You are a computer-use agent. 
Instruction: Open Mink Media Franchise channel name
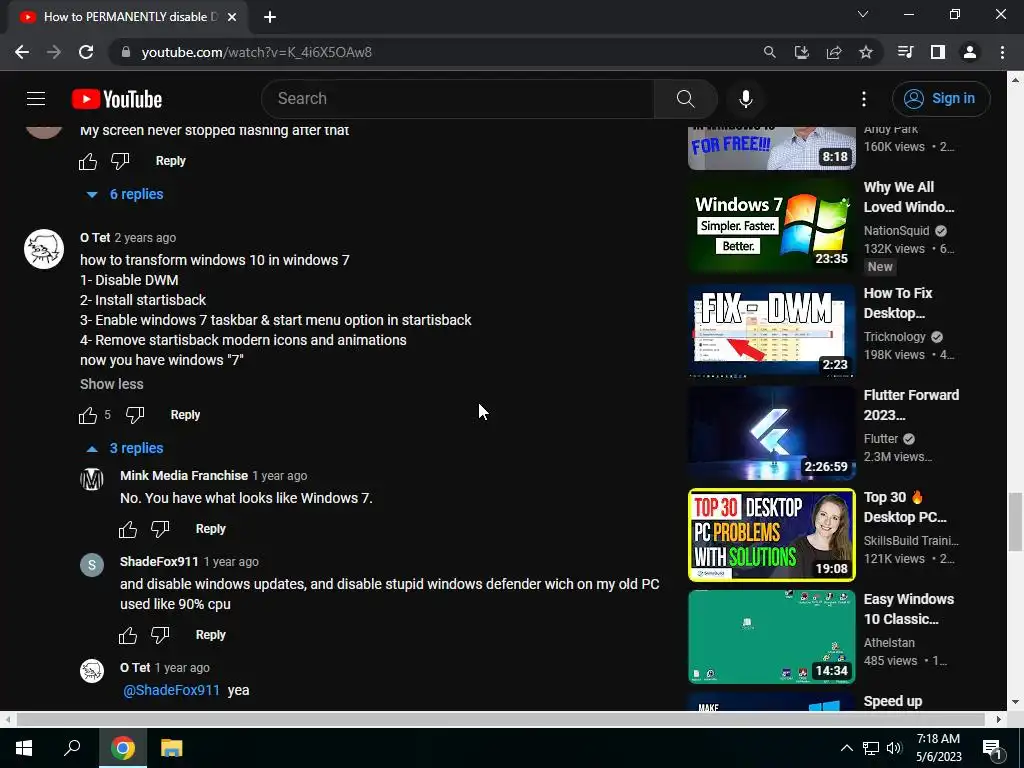coord(184,476)
